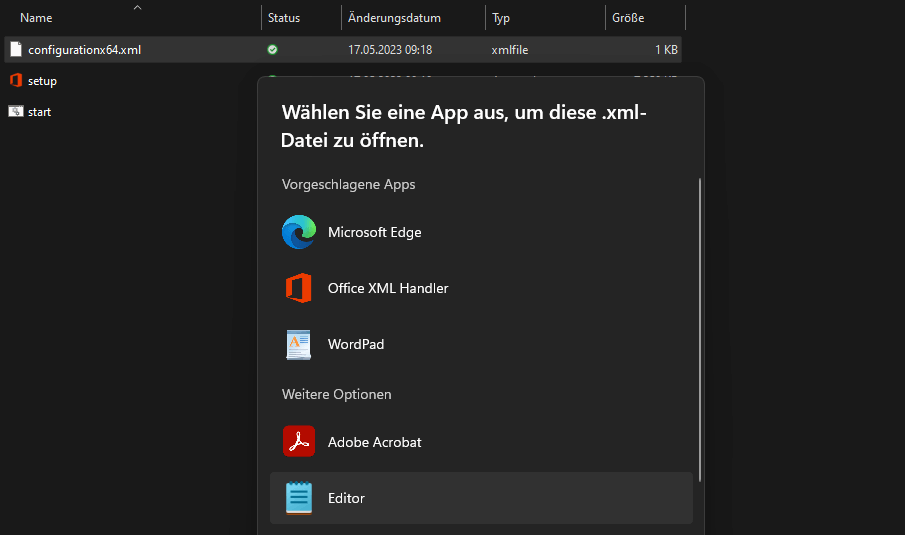Click the Typ column header
905x535 pixels.
[x=501, y=18]
